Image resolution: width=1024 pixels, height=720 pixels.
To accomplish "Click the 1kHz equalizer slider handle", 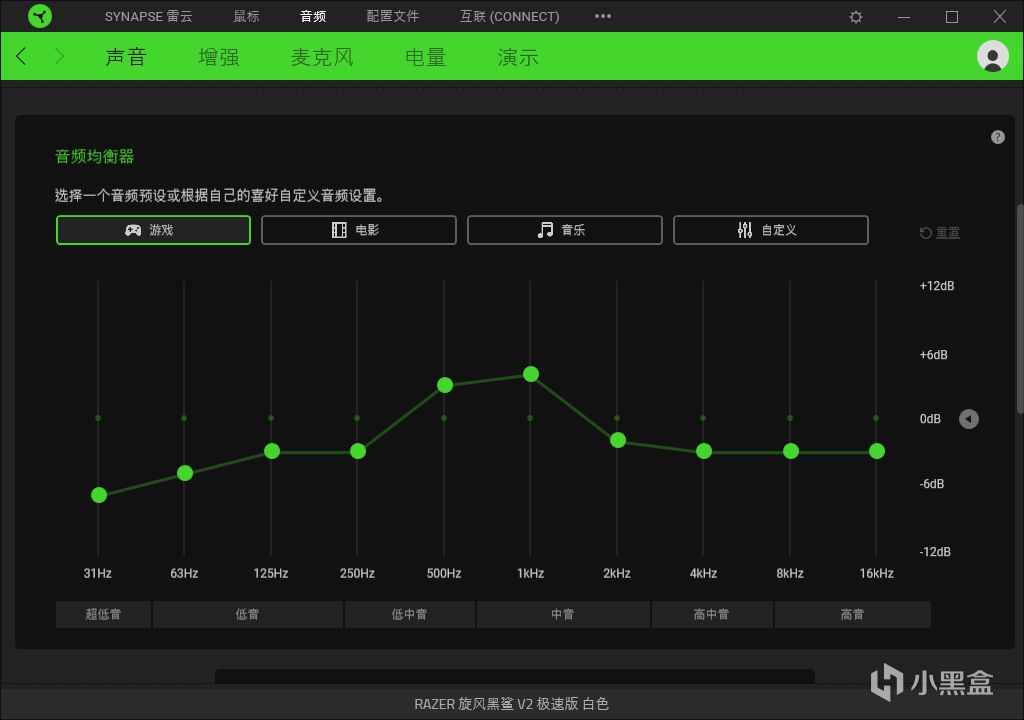I will [530, 374].
